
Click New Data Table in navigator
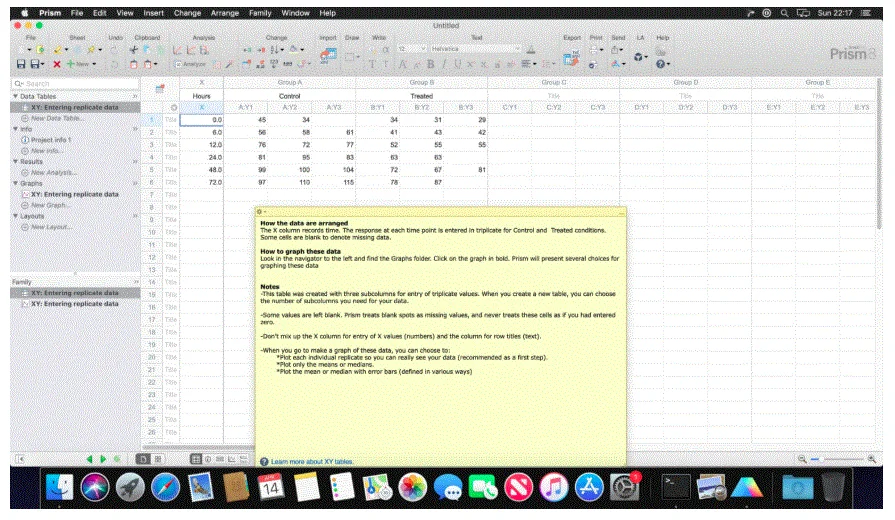point(57,118)
